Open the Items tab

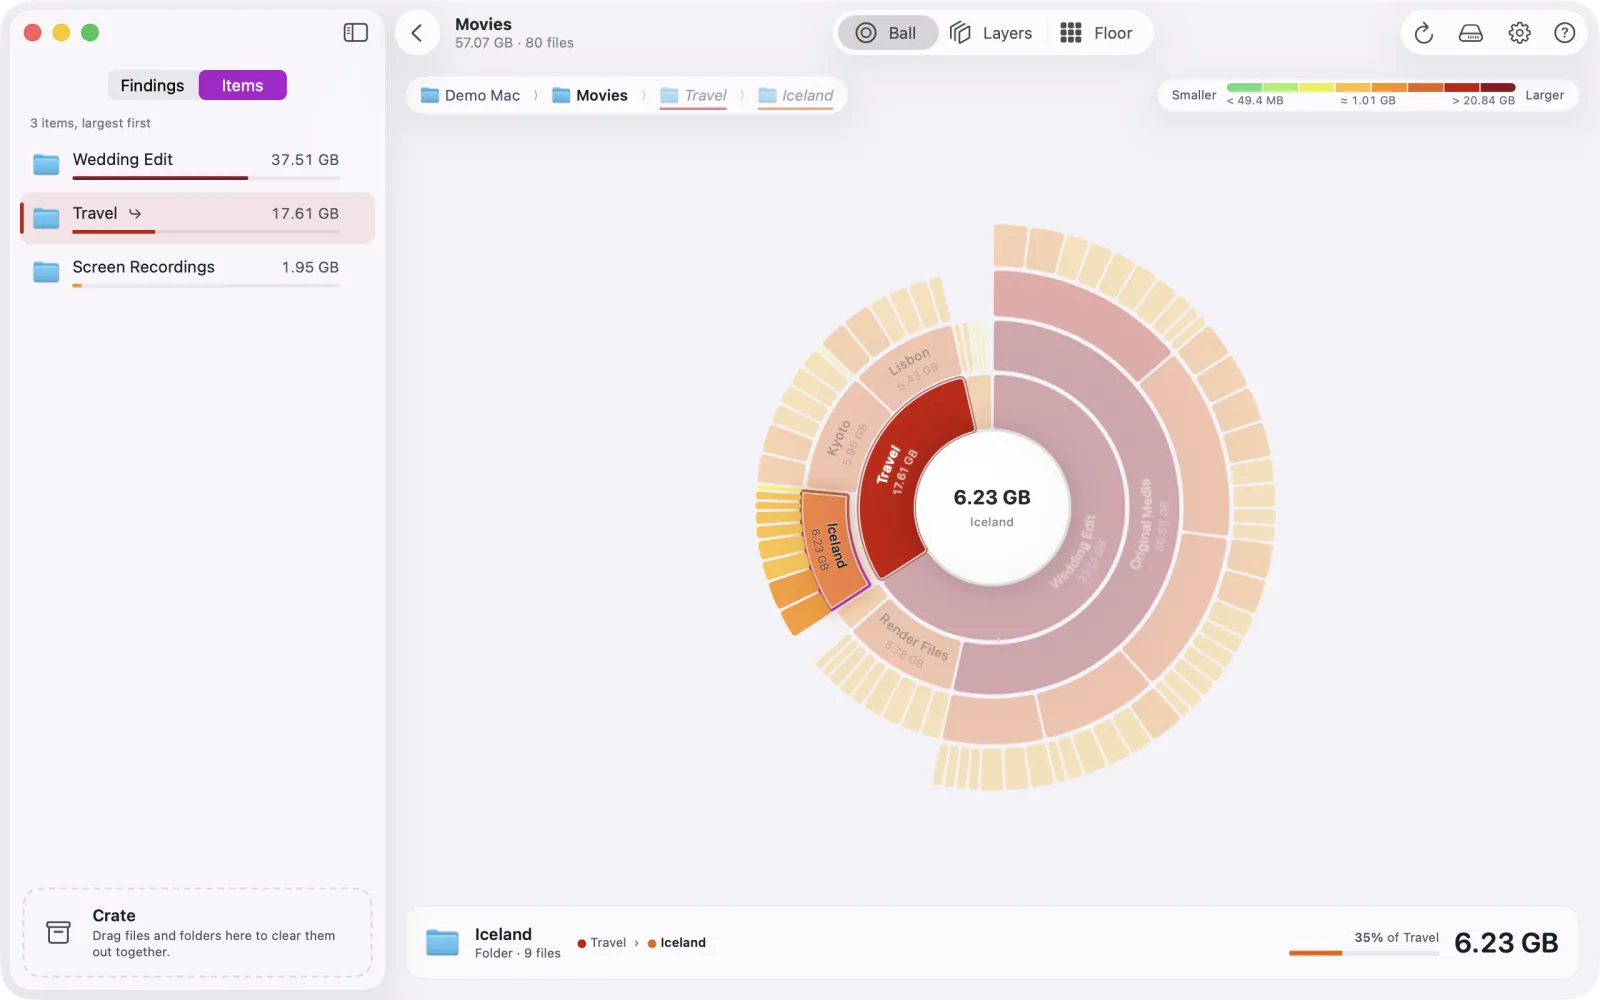coord(243,85)
